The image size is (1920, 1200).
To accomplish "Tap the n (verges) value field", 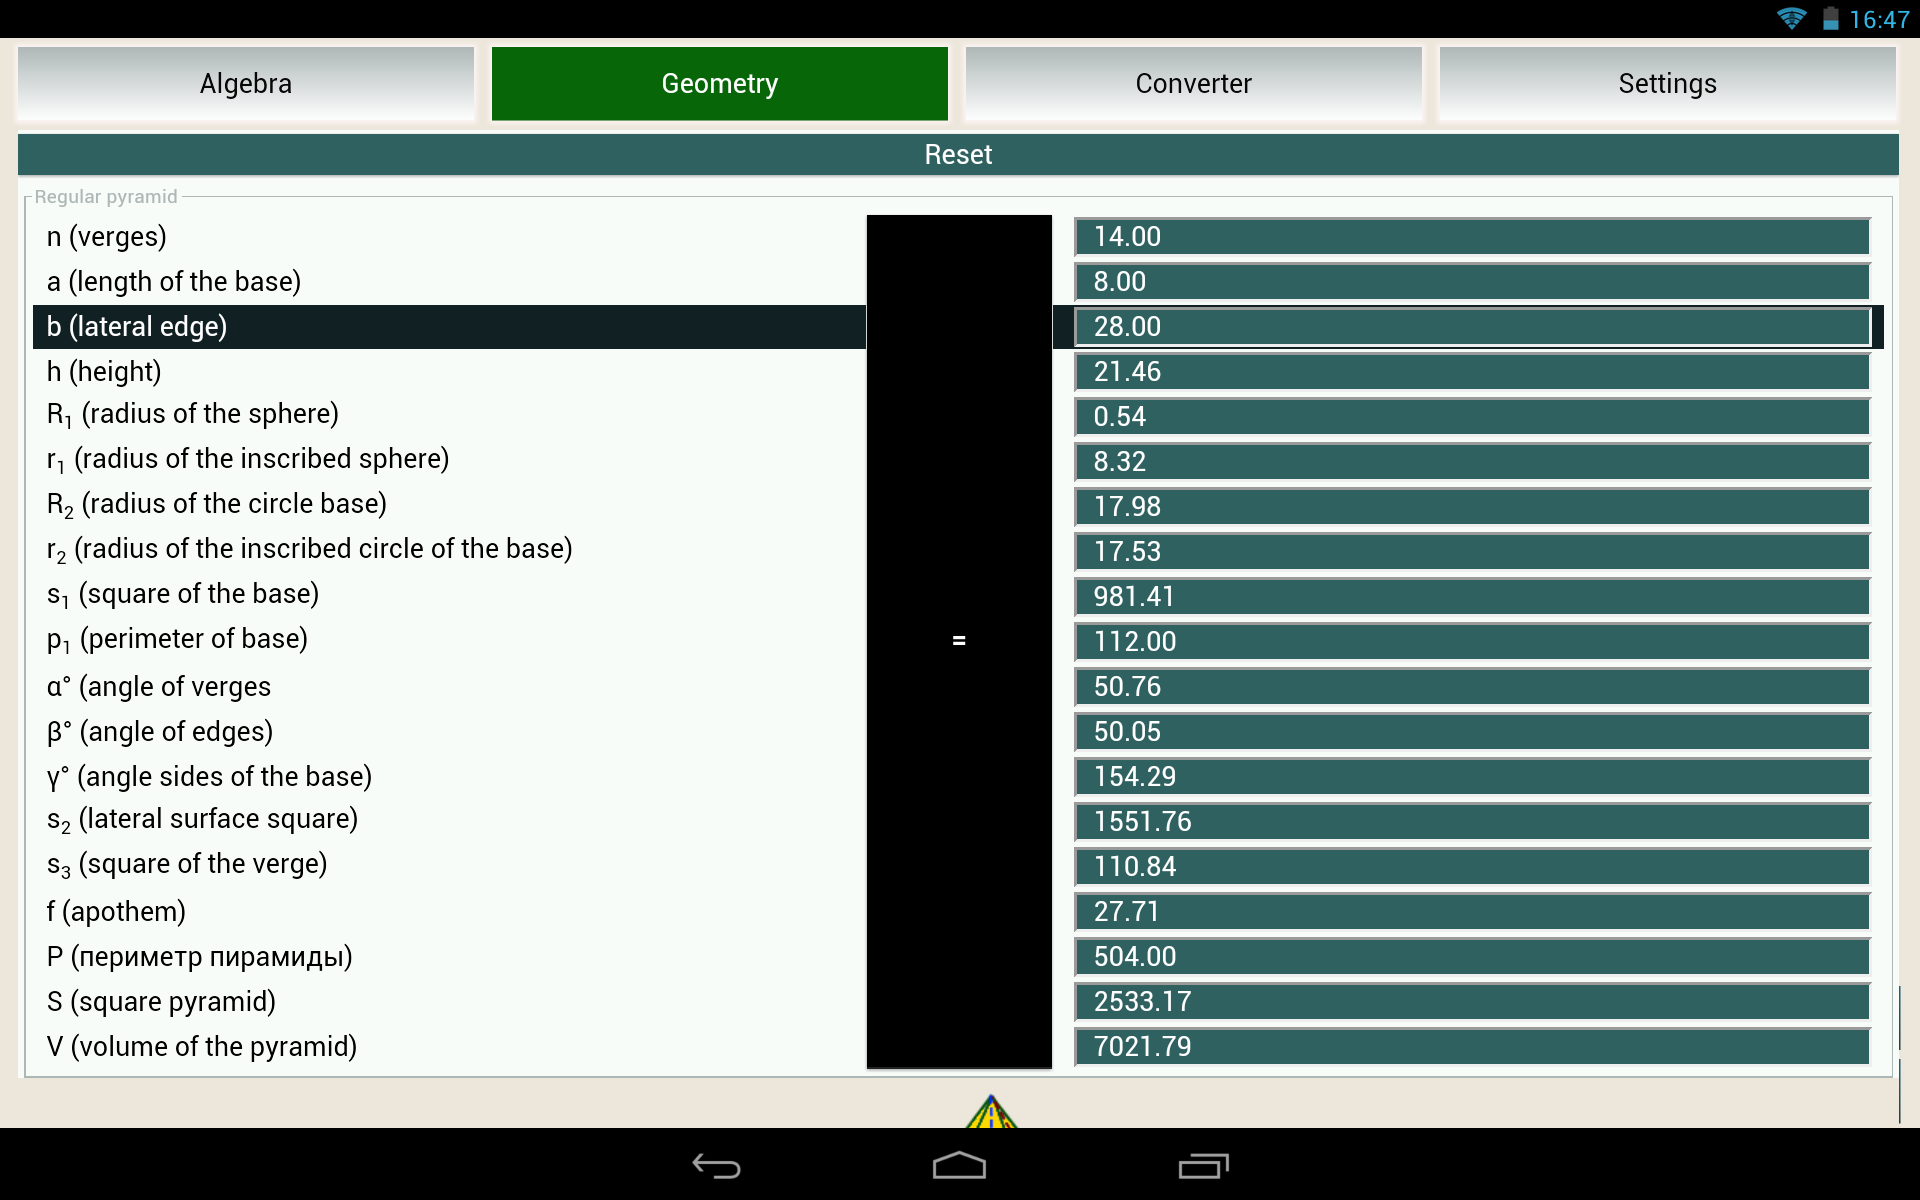I will pyautogui.click(x=1471, y=237).
